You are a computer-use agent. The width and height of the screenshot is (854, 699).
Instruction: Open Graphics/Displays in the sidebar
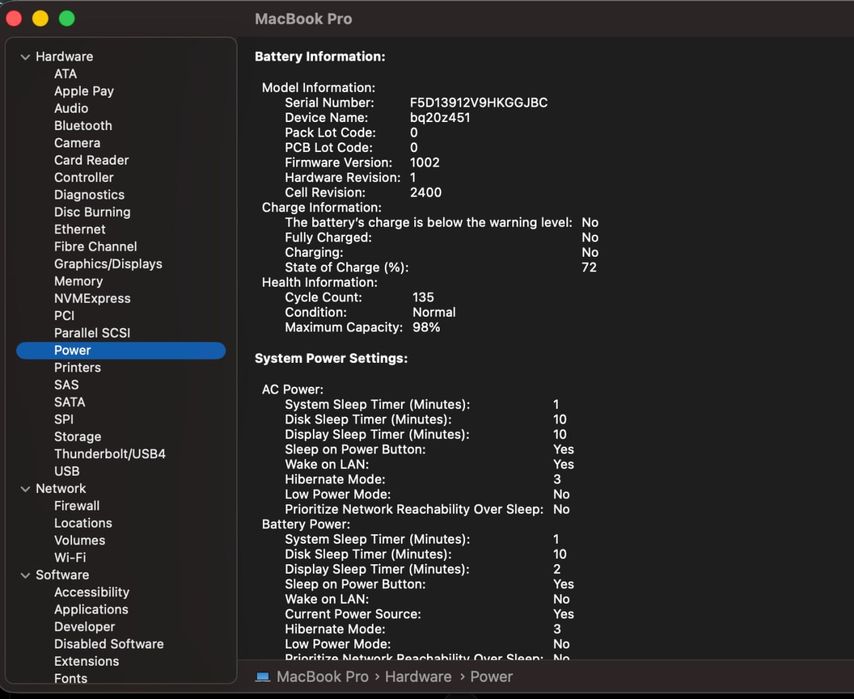[108, 264]
